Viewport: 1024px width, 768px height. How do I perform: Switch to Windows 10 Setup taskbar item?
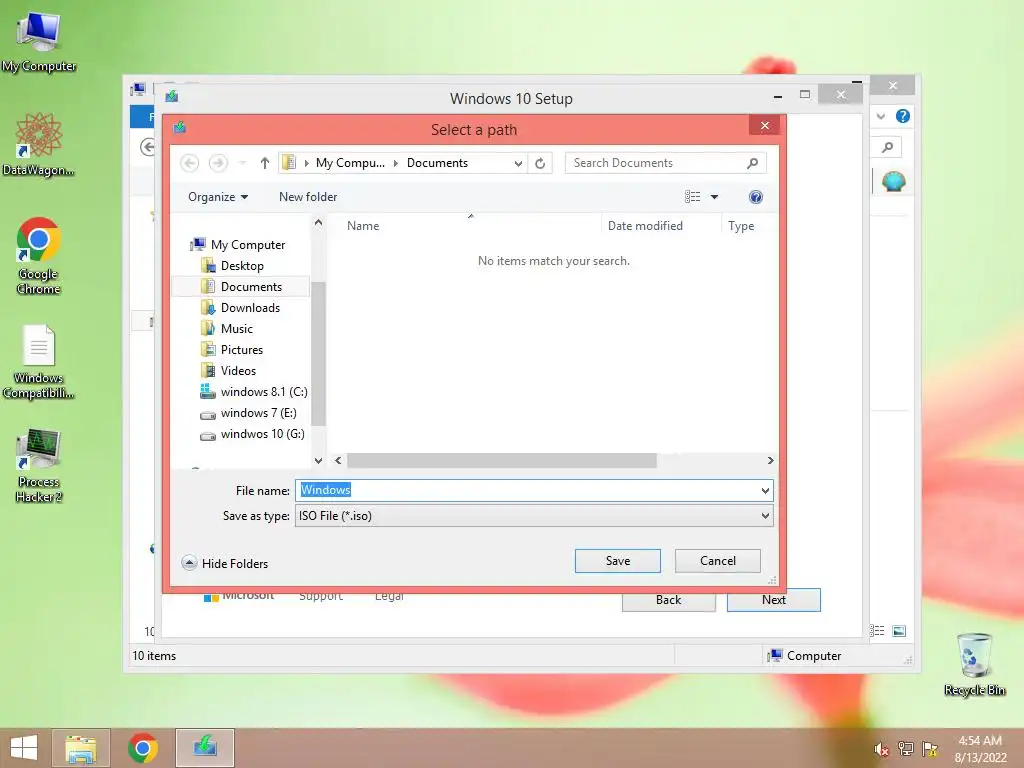(x=205, y=748)
